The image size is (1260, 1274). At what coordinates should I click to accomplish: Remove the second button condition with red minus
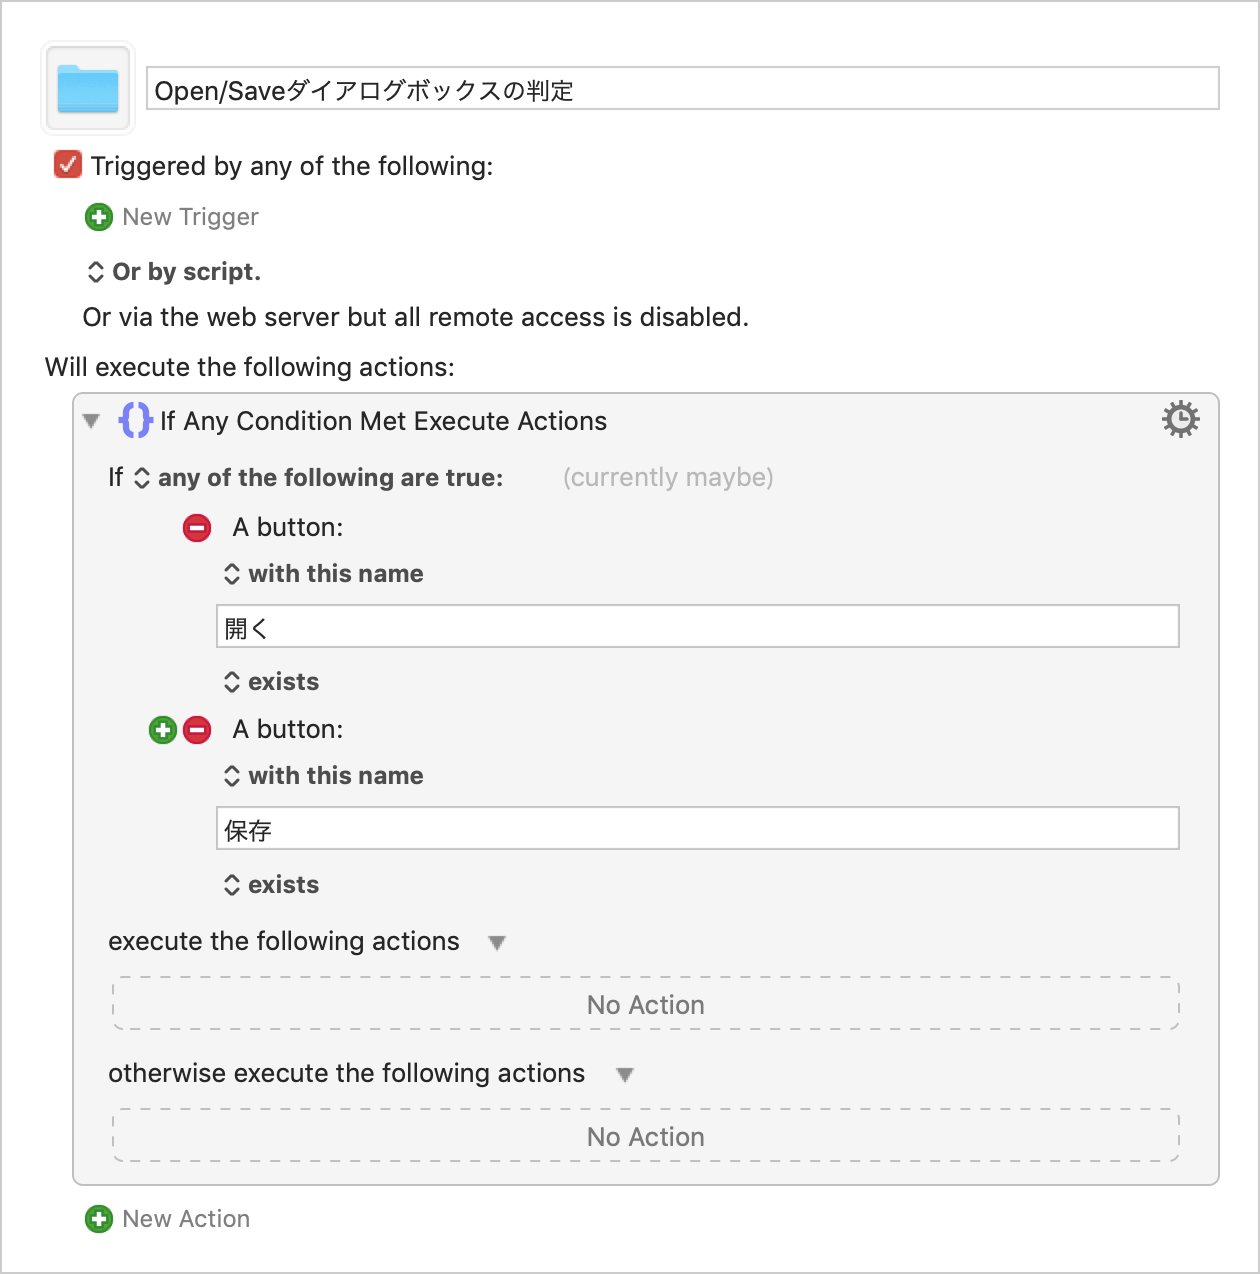(197, 730)
